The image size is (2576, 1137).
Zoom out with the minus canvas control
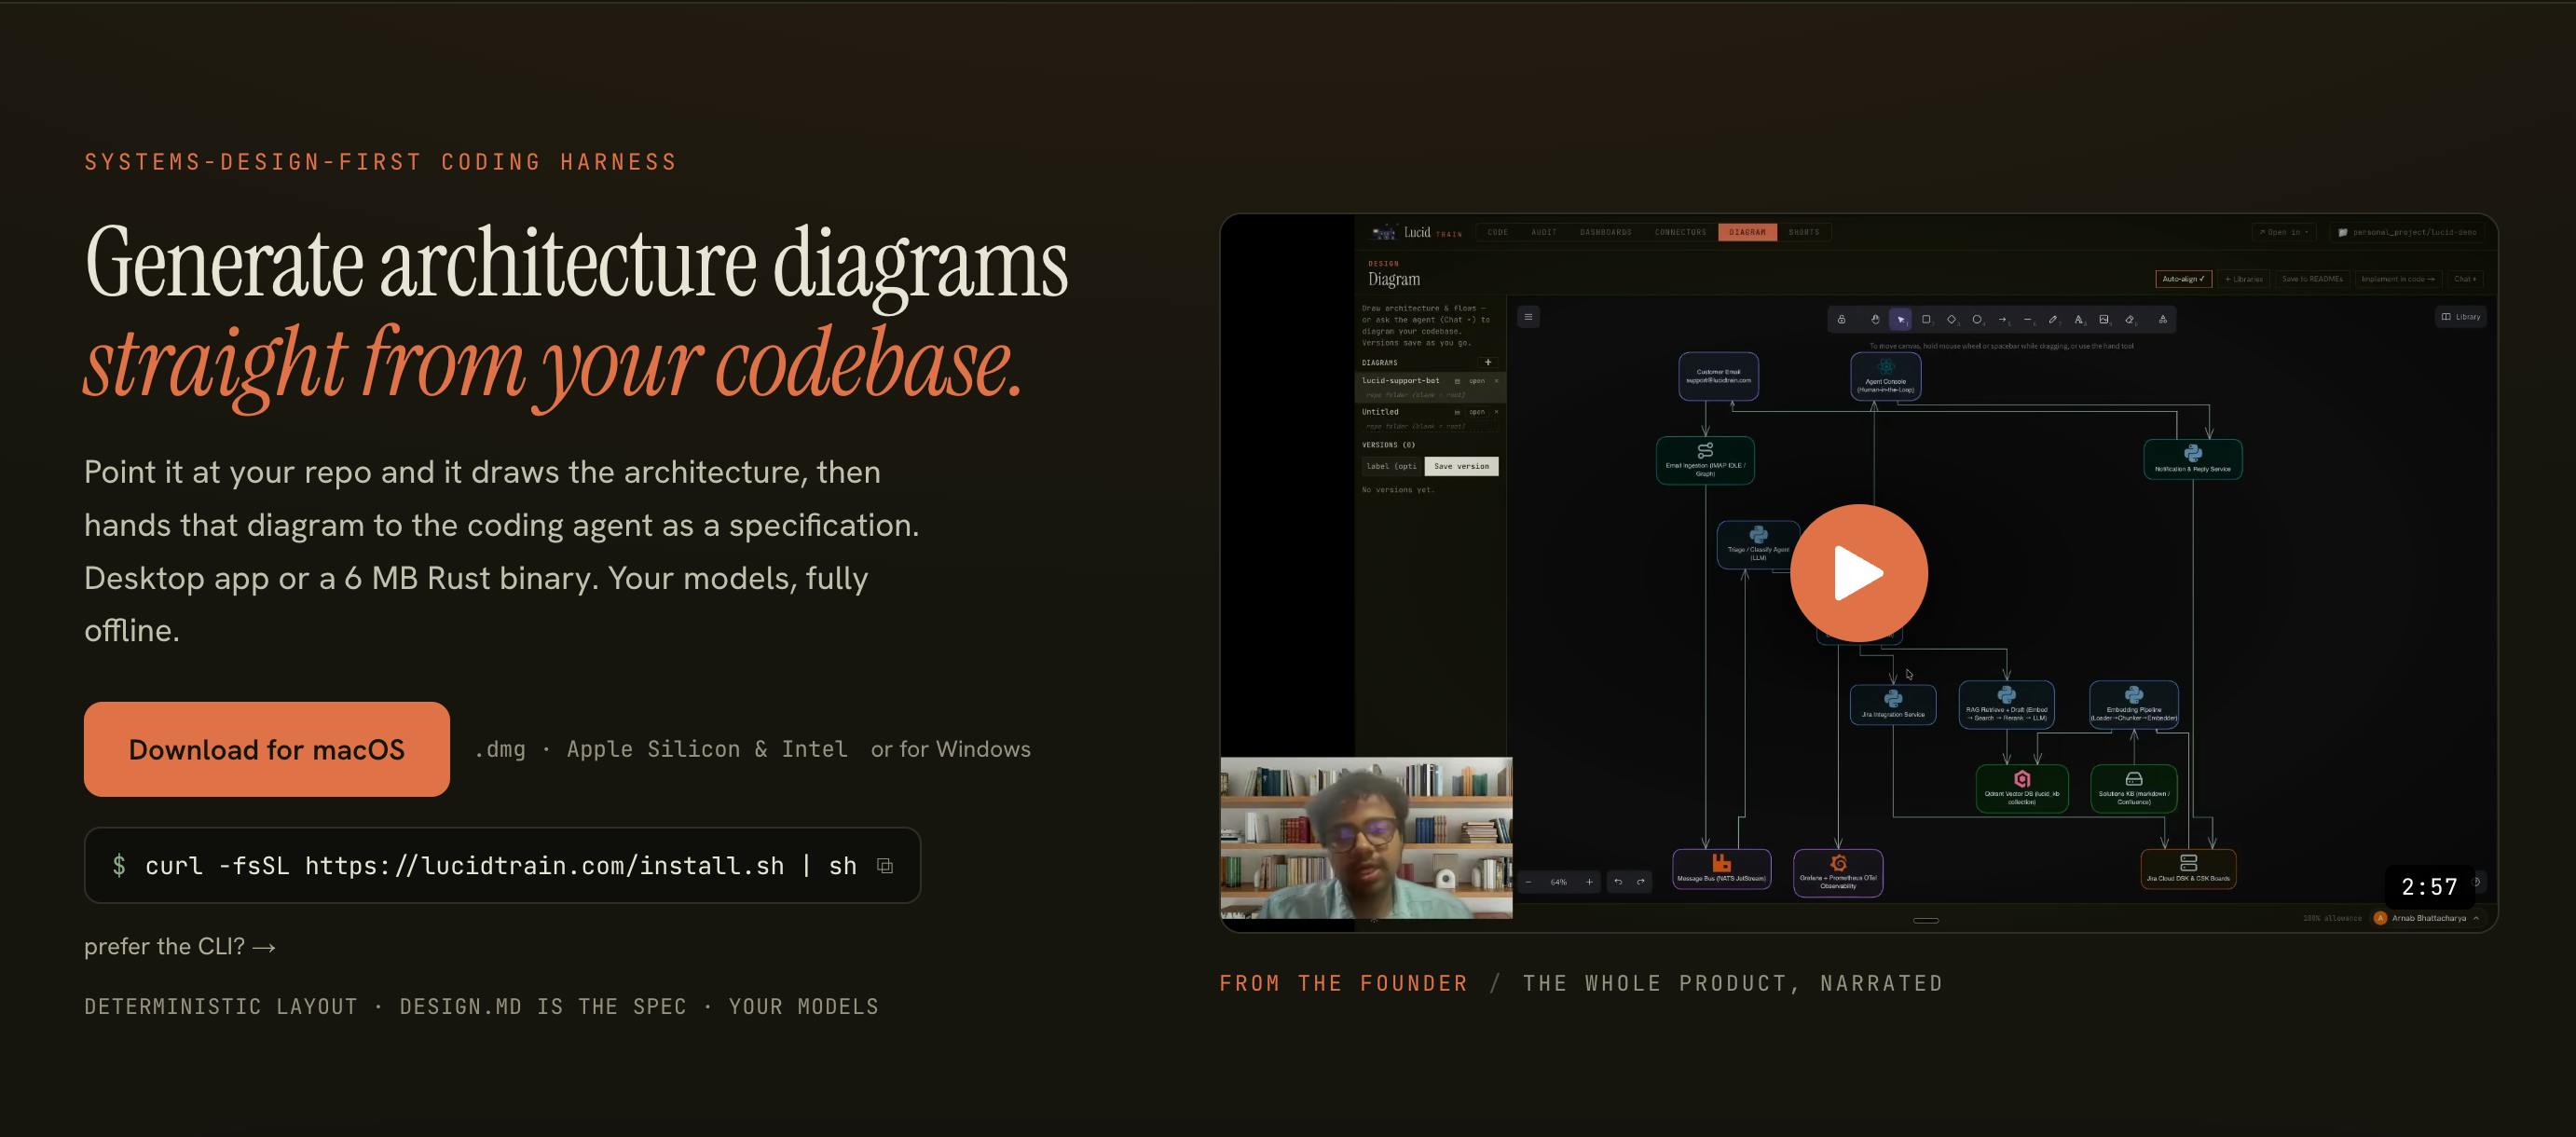[1529, 882]
